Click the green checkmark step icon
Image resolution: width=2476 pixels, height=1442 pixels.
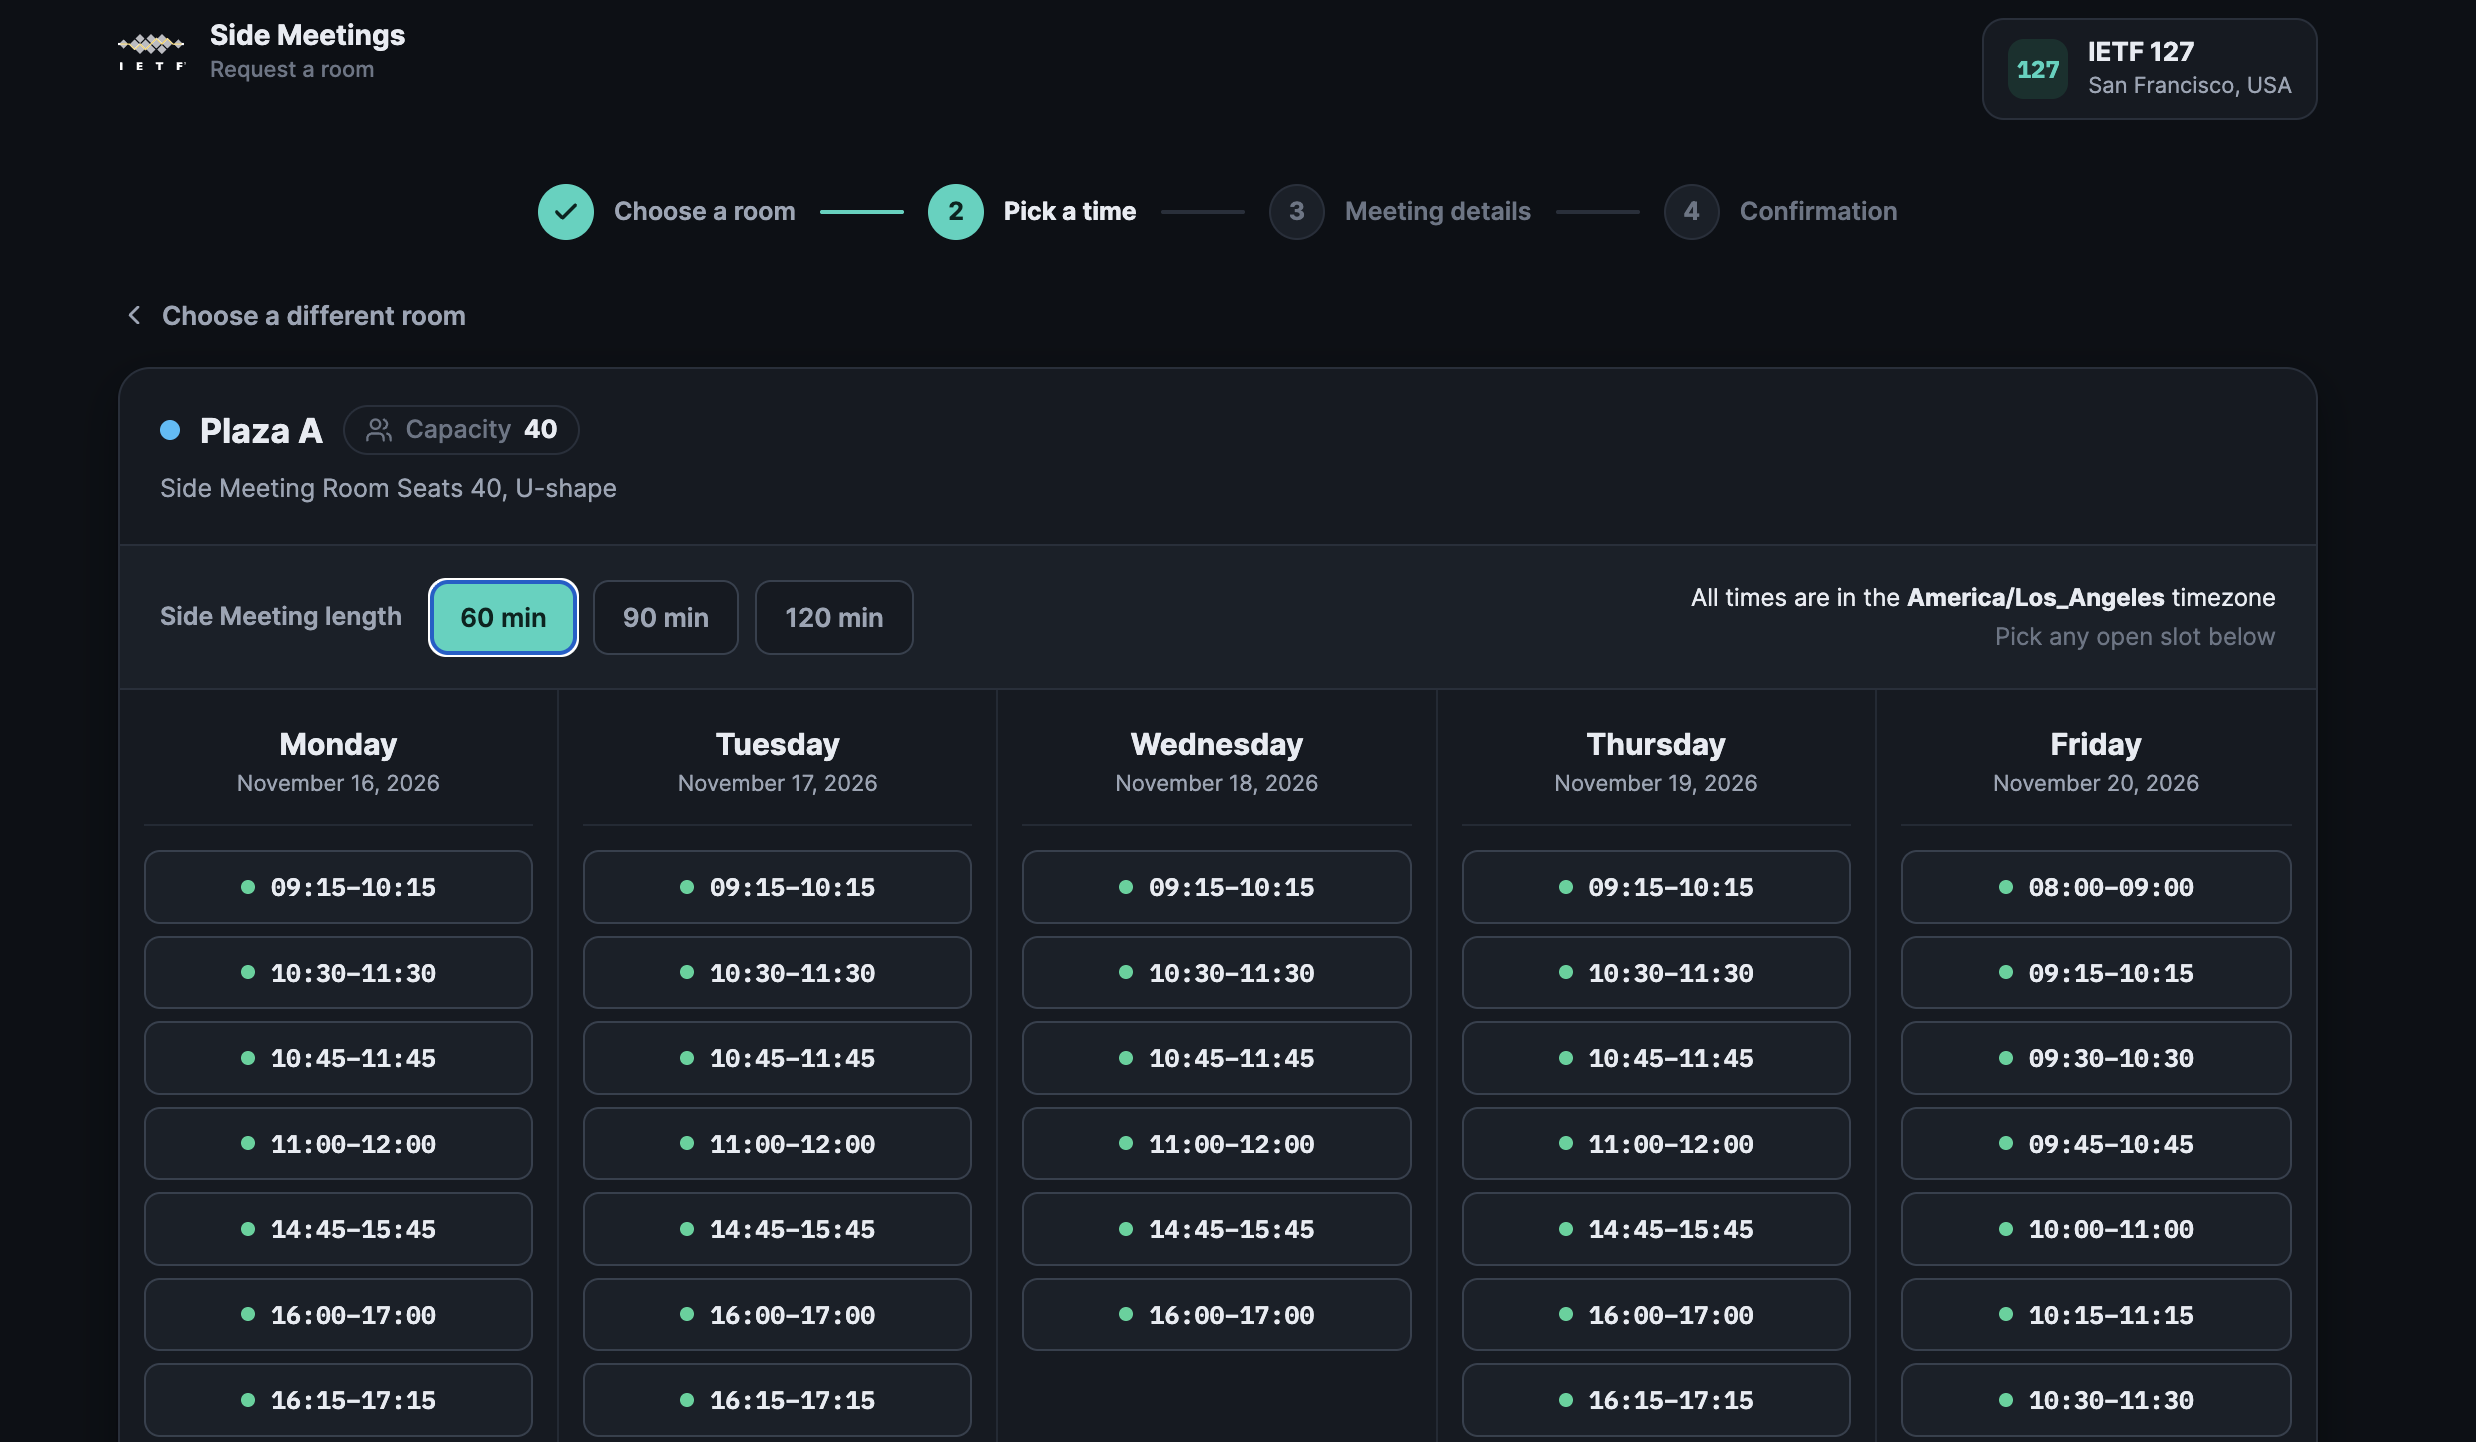tap(566, 211)
